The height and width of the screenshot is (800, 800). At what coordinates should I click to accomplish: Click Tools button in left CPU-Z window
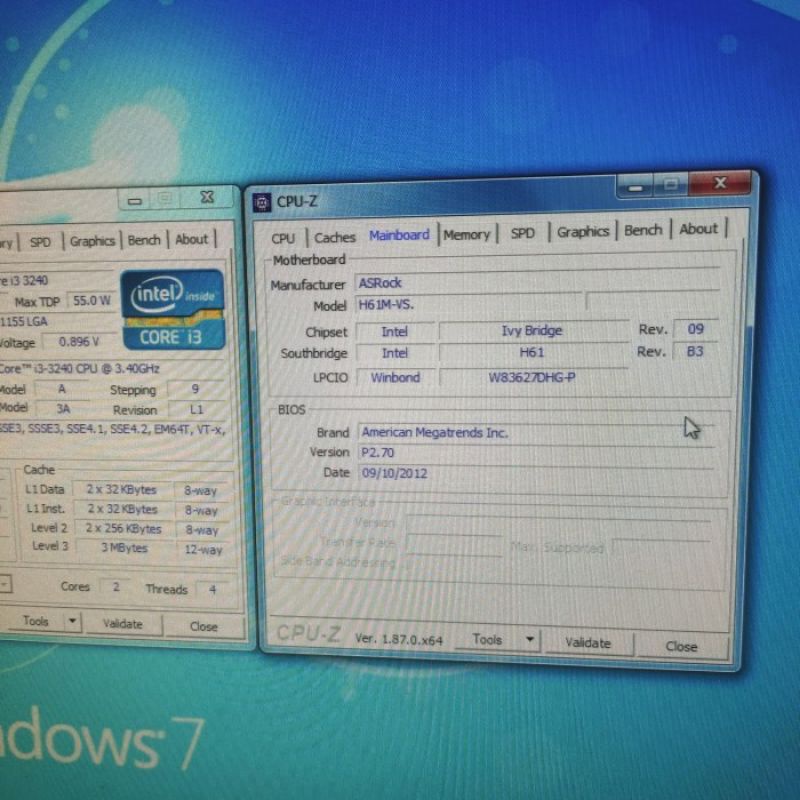point(35,621)
